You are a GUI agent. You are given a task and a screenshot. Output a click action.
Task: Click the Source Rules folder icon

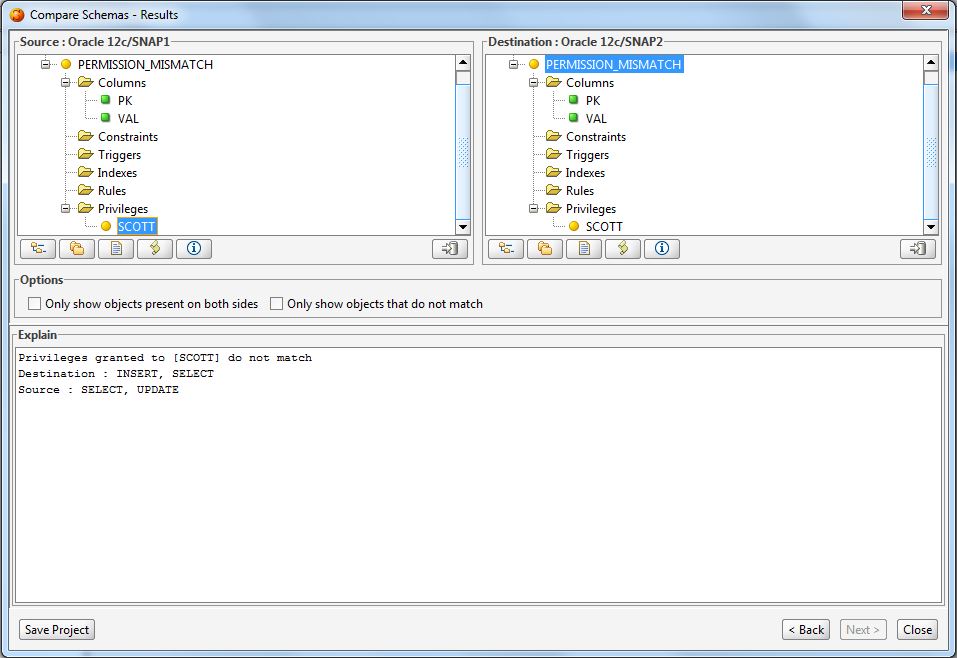tap(85, 190)
